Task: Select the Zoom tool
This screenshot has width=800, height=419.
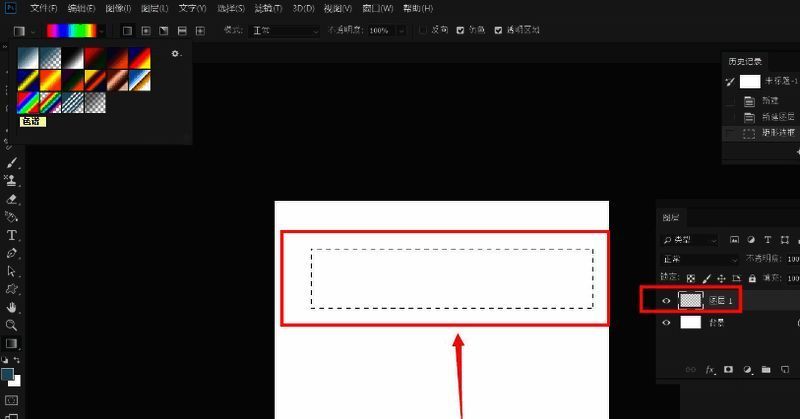Action: click(x=11, y=325)
